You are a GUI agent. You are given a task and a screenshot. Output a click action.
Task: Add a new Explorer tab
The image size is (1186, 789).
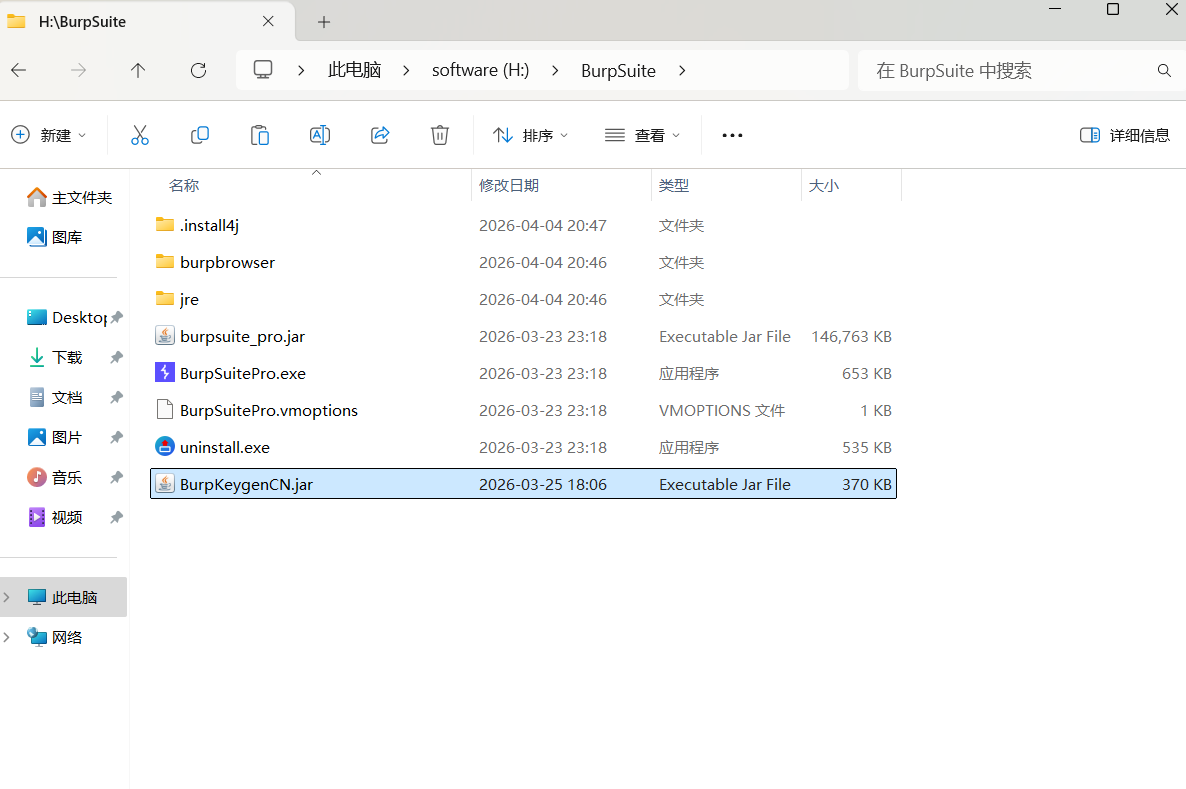(x=324, y=22)
